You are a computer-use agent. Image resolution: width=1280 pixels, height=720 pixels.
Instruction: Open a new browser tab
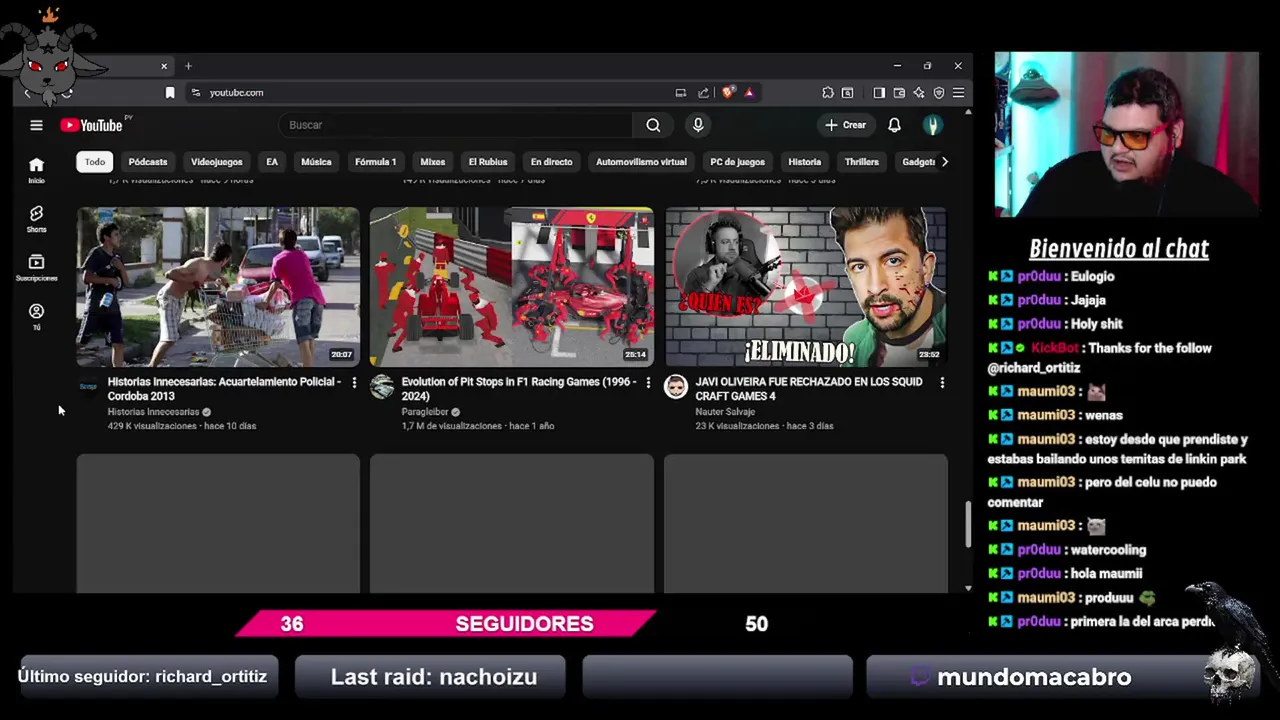[188, 66]
